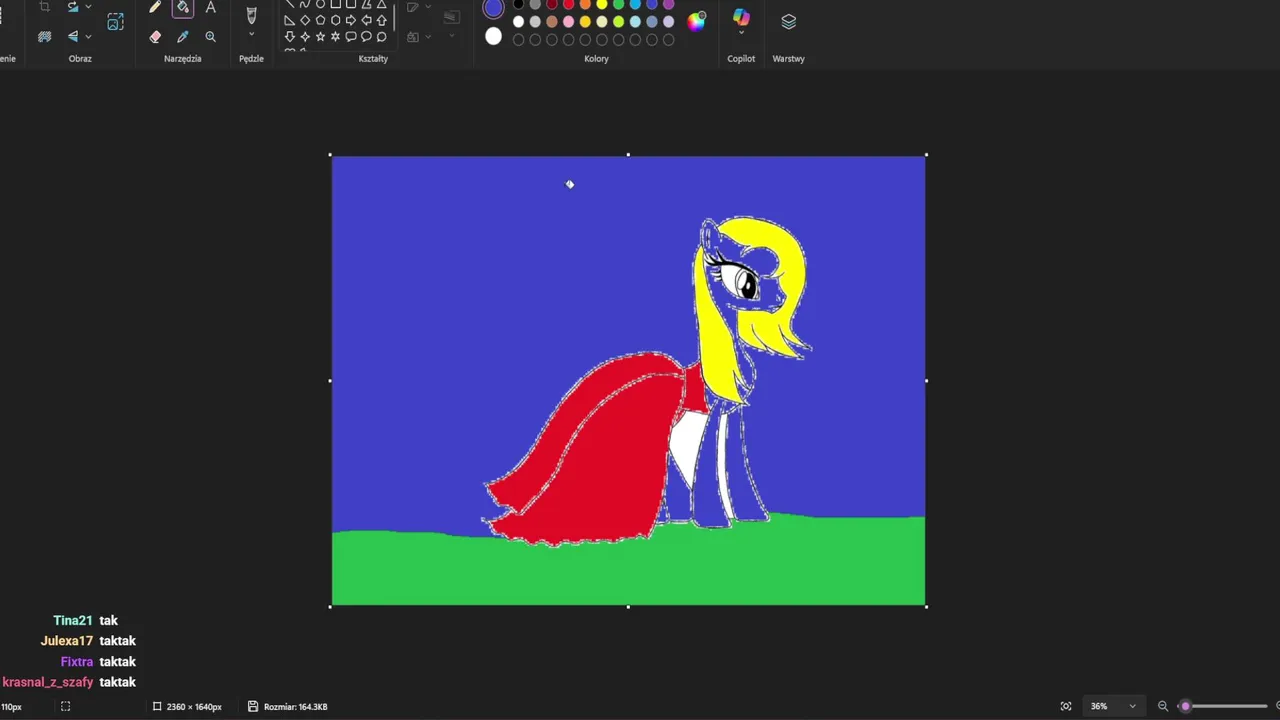Screen dimensions: 1280x720
Task: Open the Warstwy layers panel
Action: point(788,22)
